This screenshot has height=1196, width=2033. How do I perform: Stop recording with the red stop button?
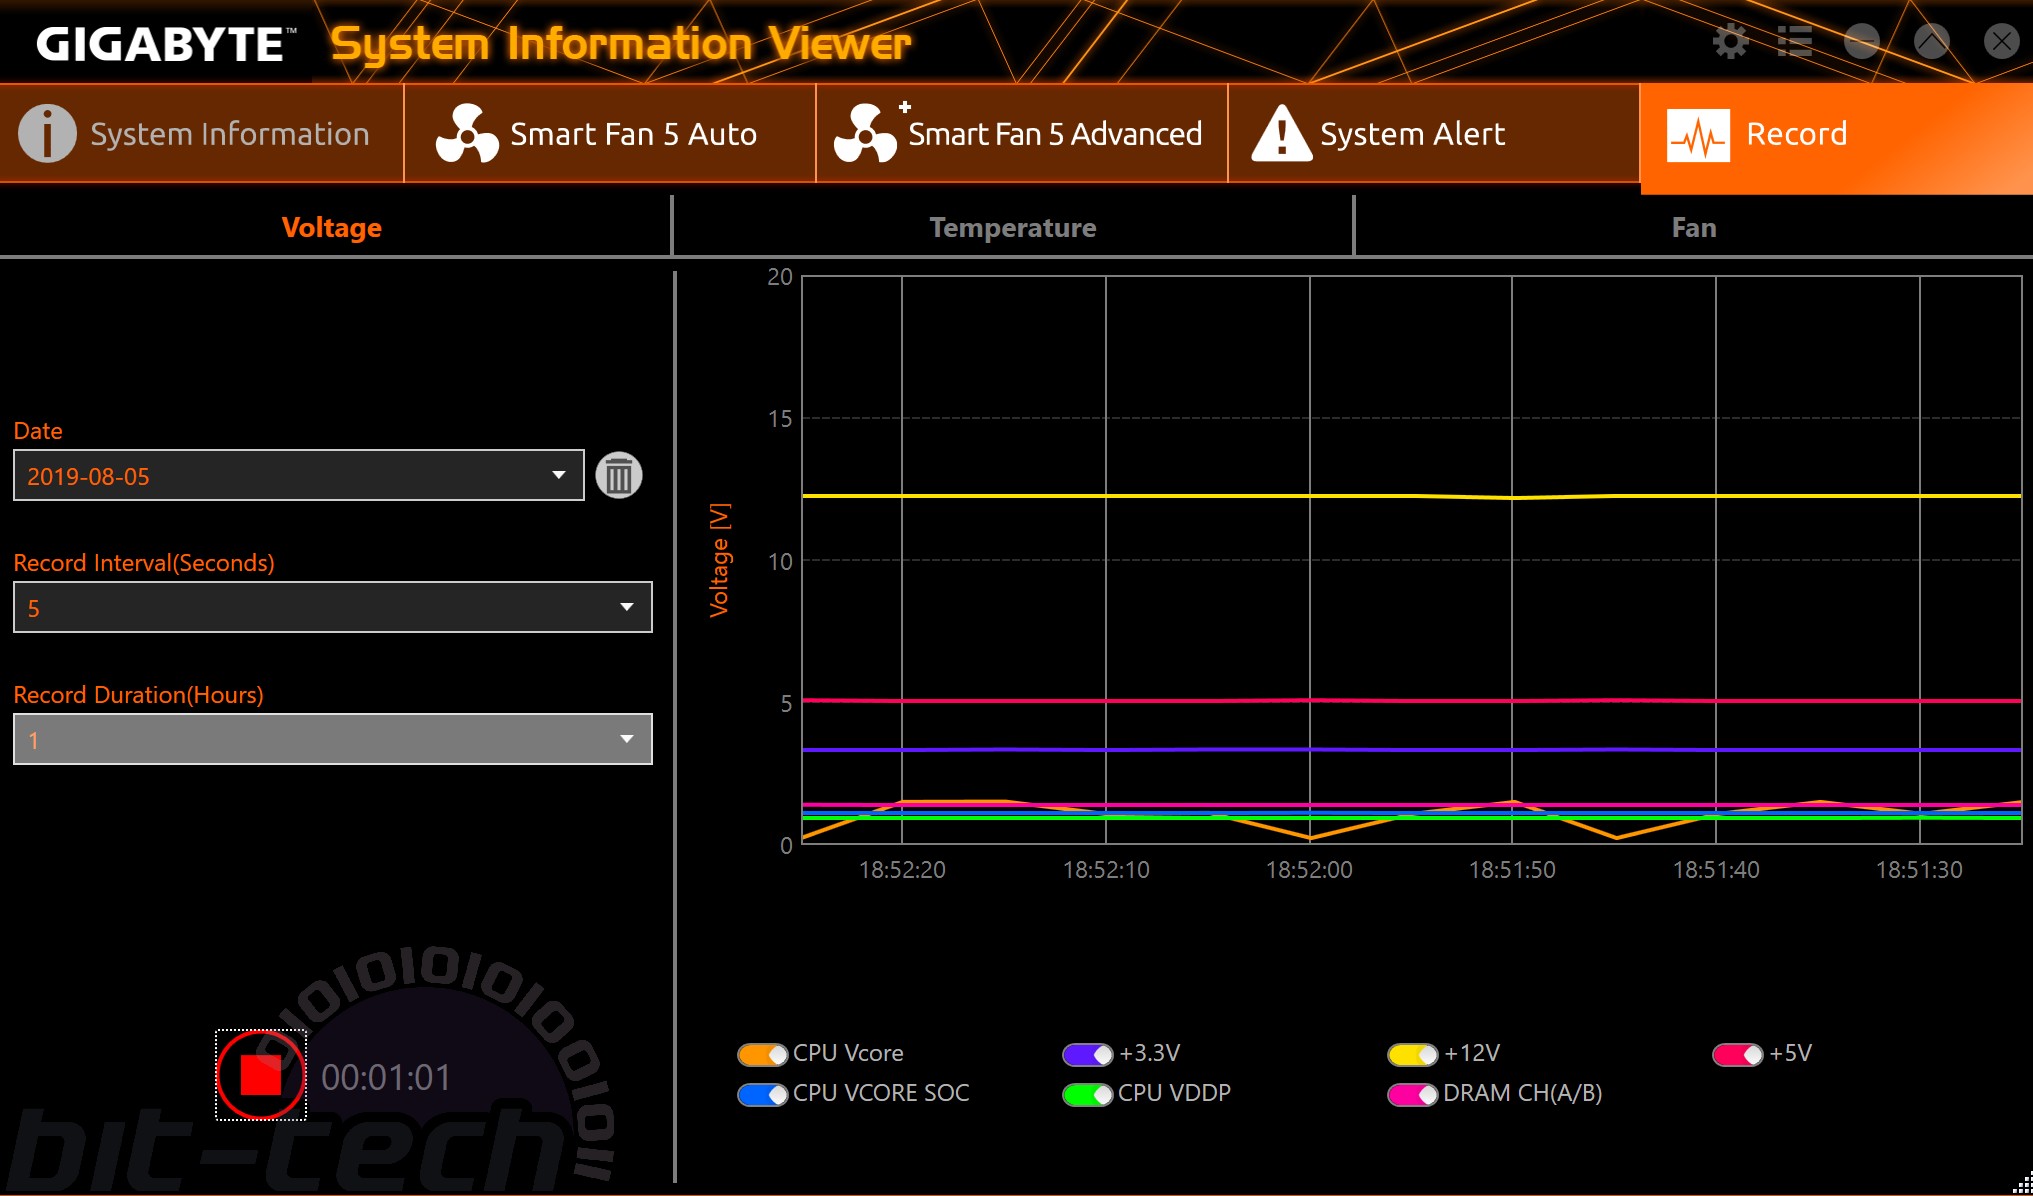261,1075
